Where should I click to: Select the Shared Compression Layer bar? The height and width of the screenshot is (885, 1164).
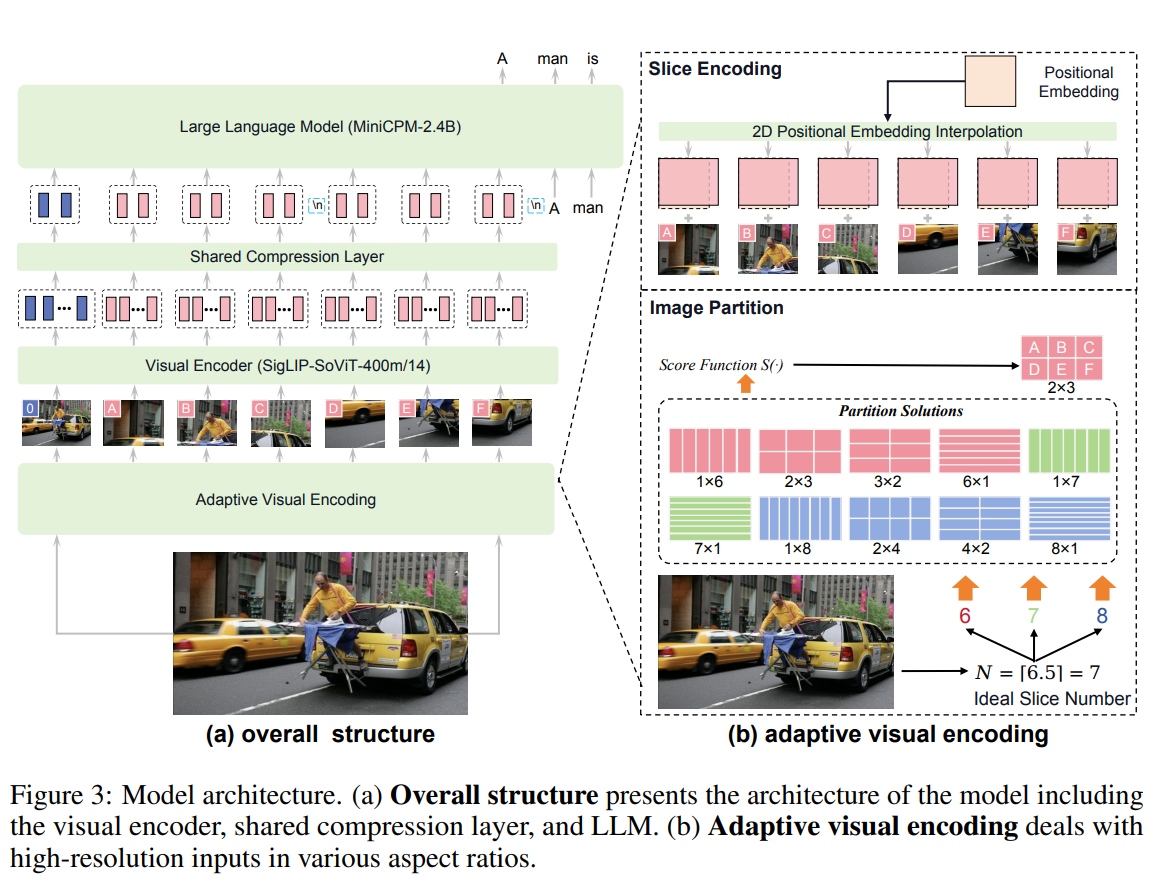(x=287, y=257)
